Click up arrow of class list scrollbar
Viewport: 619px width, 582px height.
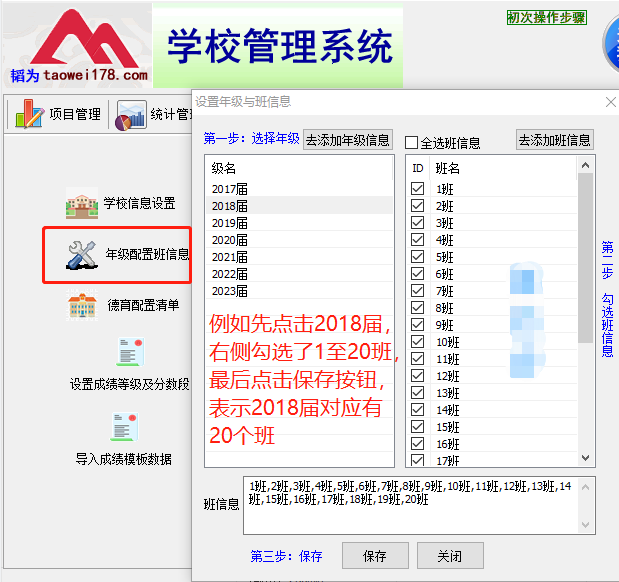(585, 165)
